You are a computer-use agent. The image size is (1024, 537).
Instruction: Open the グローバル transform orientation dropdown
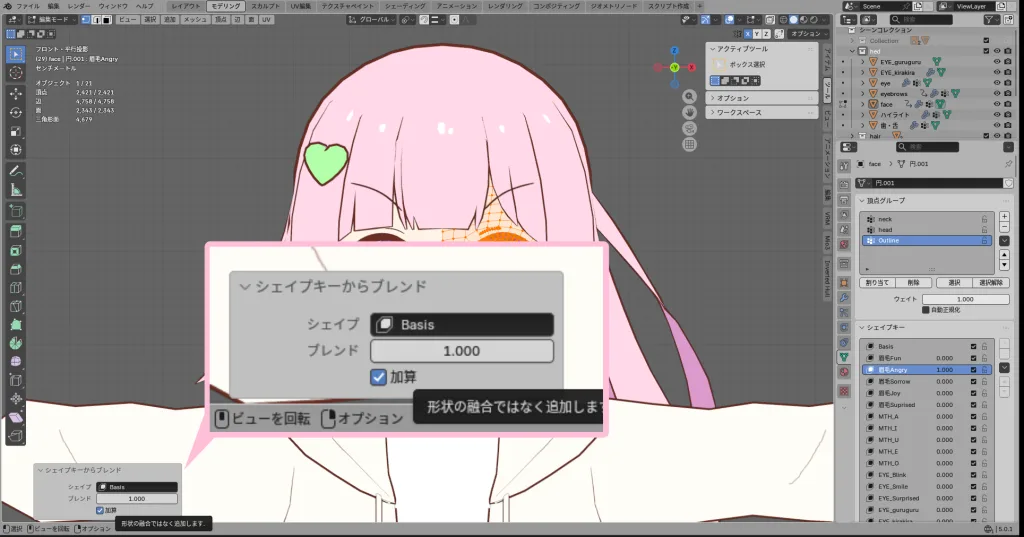(371, 20)
